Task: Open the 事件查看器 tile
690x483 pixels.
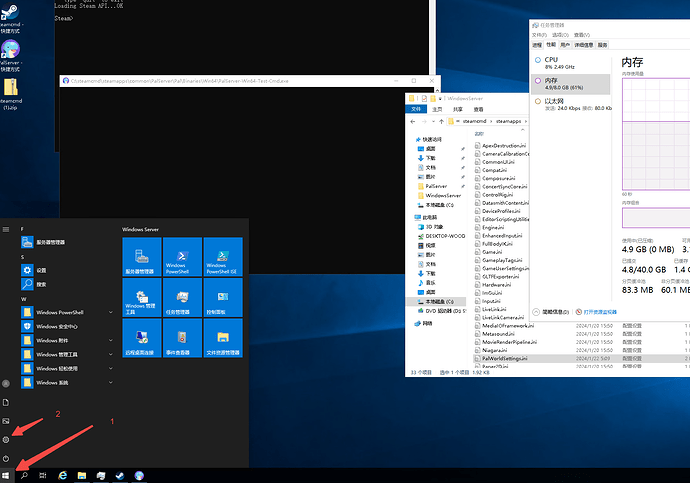Action: (x=182, y=338)
